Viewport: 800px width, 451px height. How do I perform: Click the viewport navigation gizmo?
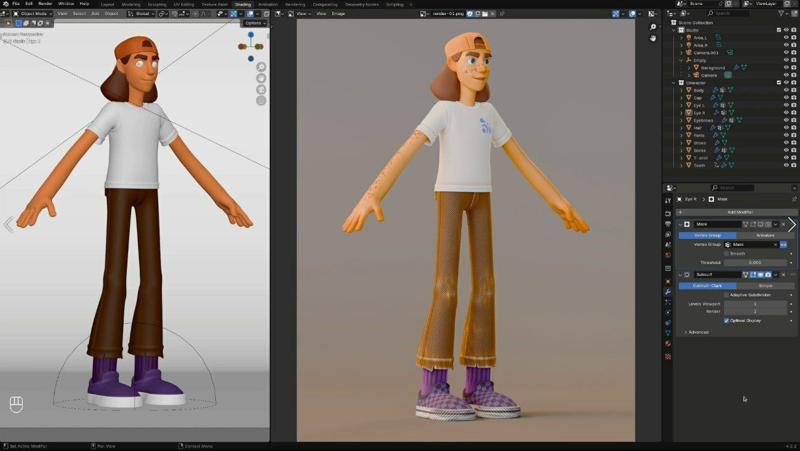tap(253, 45)
